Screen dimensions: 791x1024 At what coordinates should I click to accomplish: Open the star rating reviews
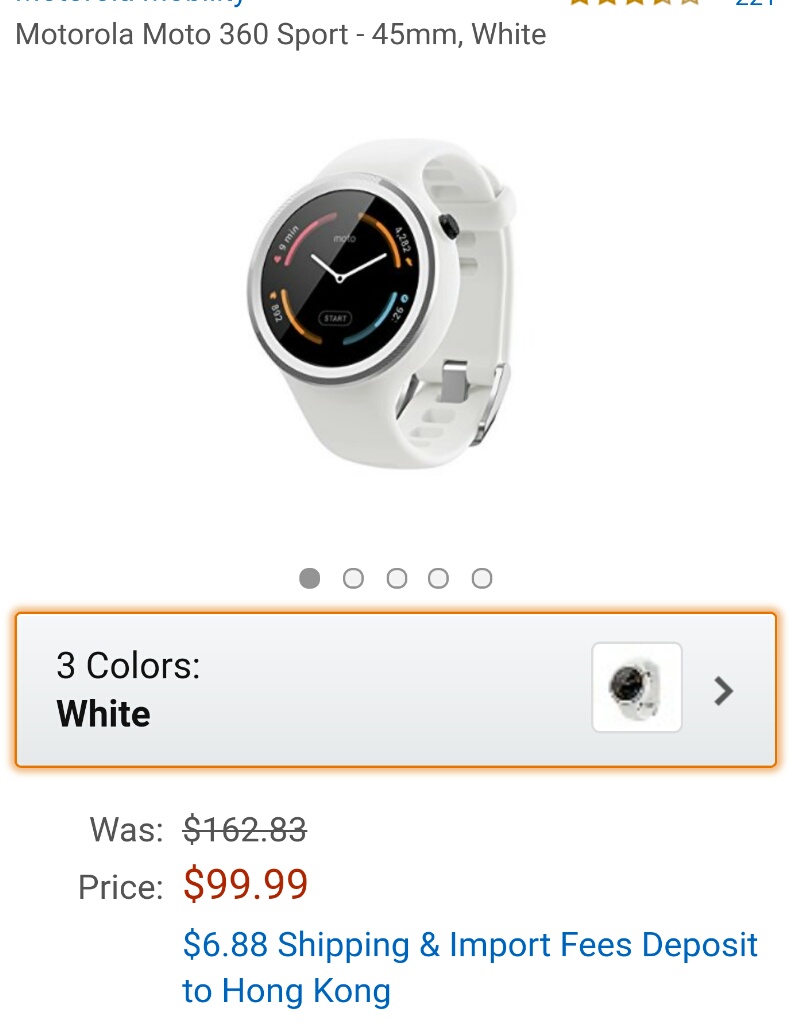pyautogui.click(x=634, y=2)
